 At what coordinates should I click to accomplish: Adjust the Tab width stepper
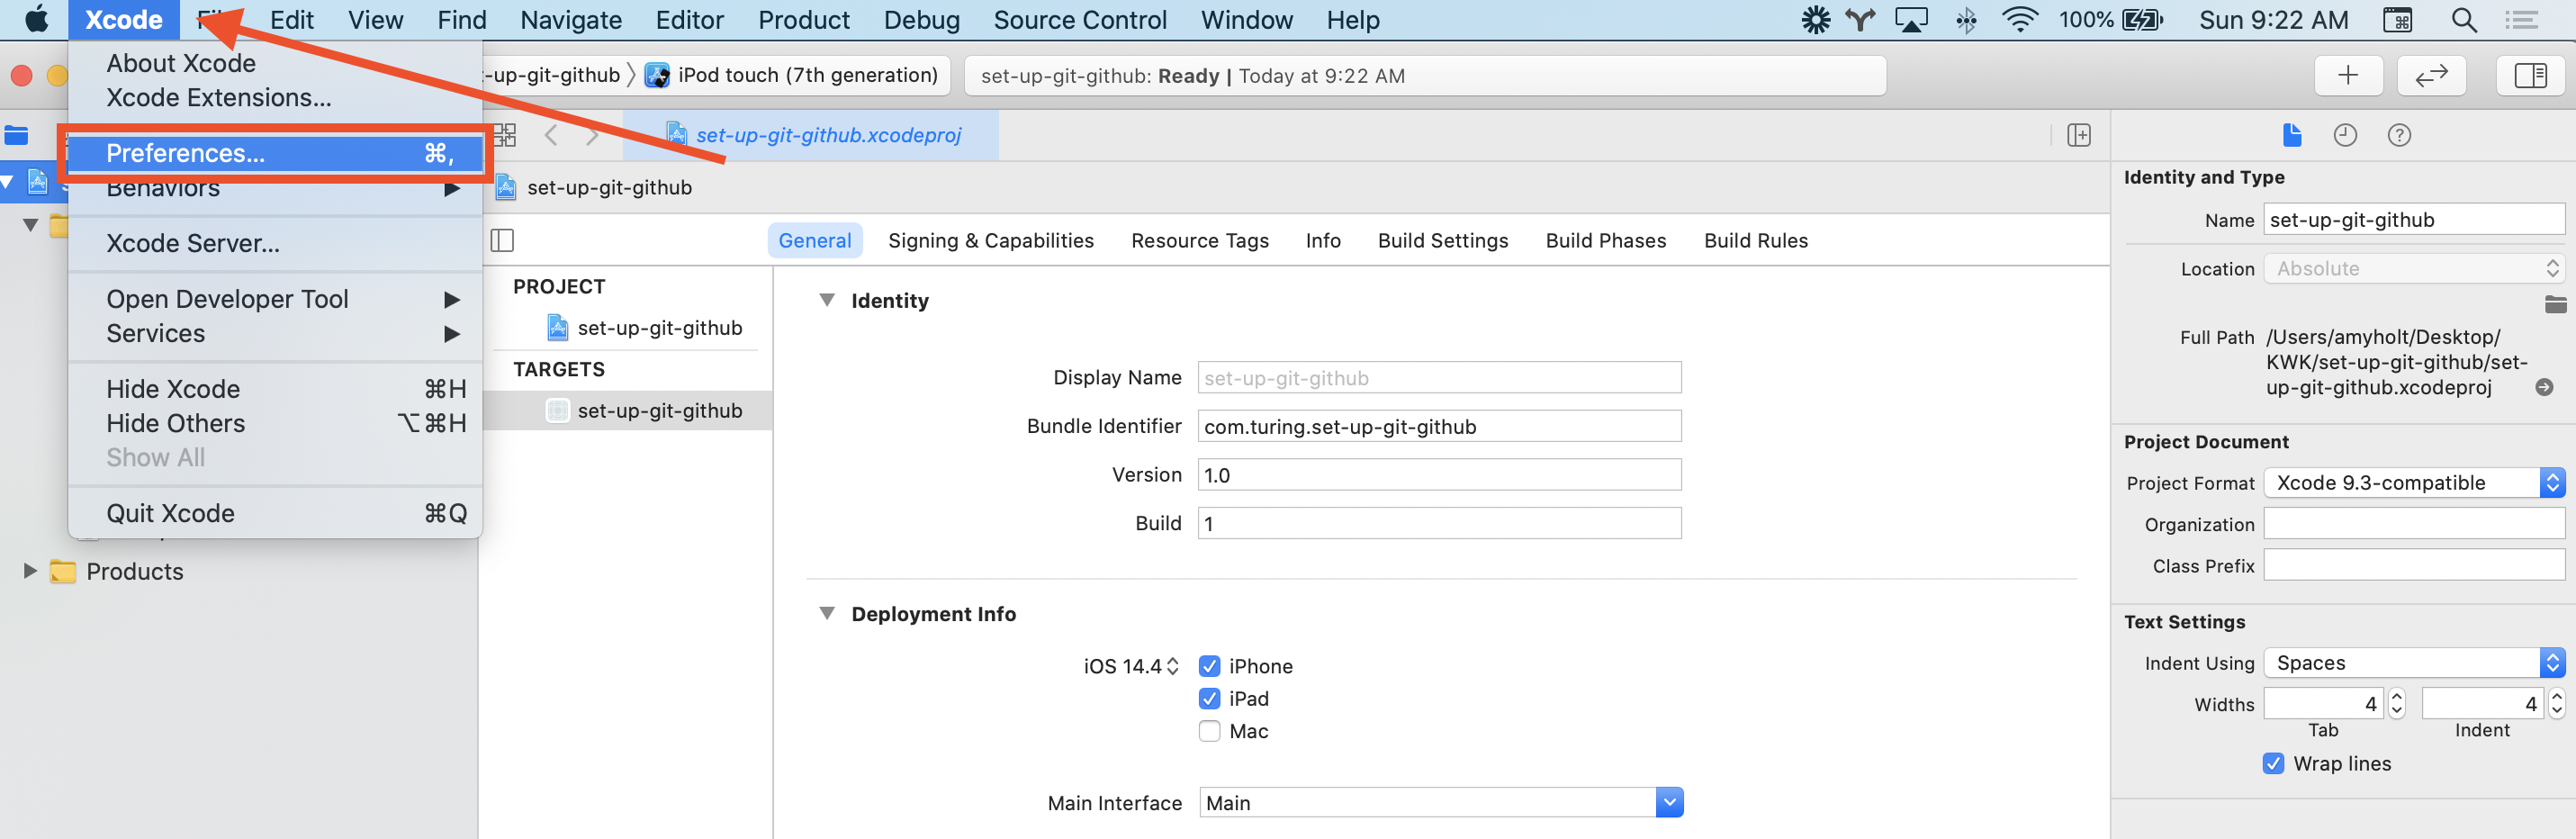point(2396,703)
